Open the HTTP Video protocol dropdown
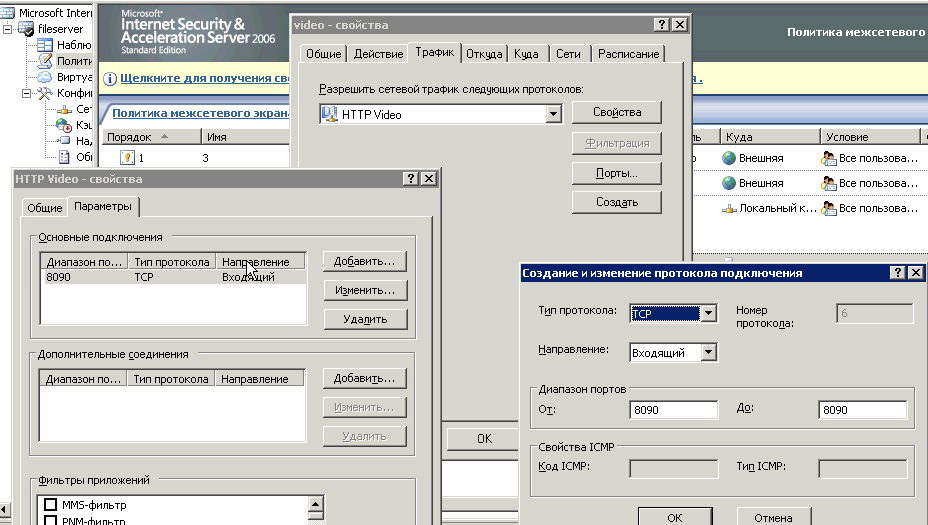 pyautogui.click(x=553, y=114)
